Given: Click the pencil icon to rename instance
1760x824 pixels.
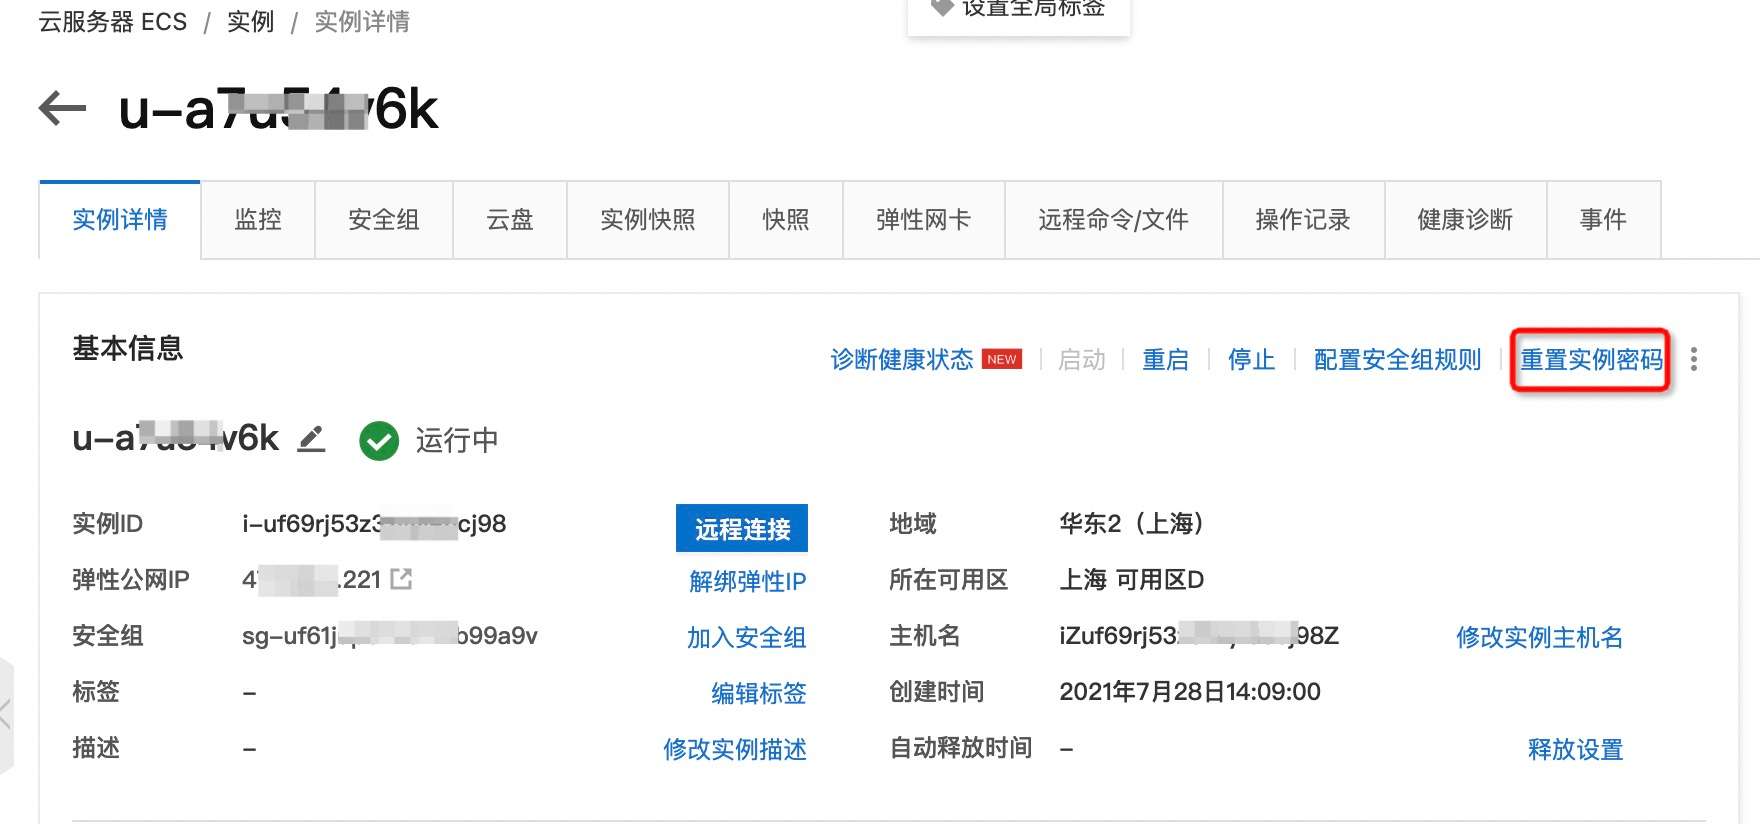Looking at the screenshot, I should pyautogui.click(x=312, y=439).
